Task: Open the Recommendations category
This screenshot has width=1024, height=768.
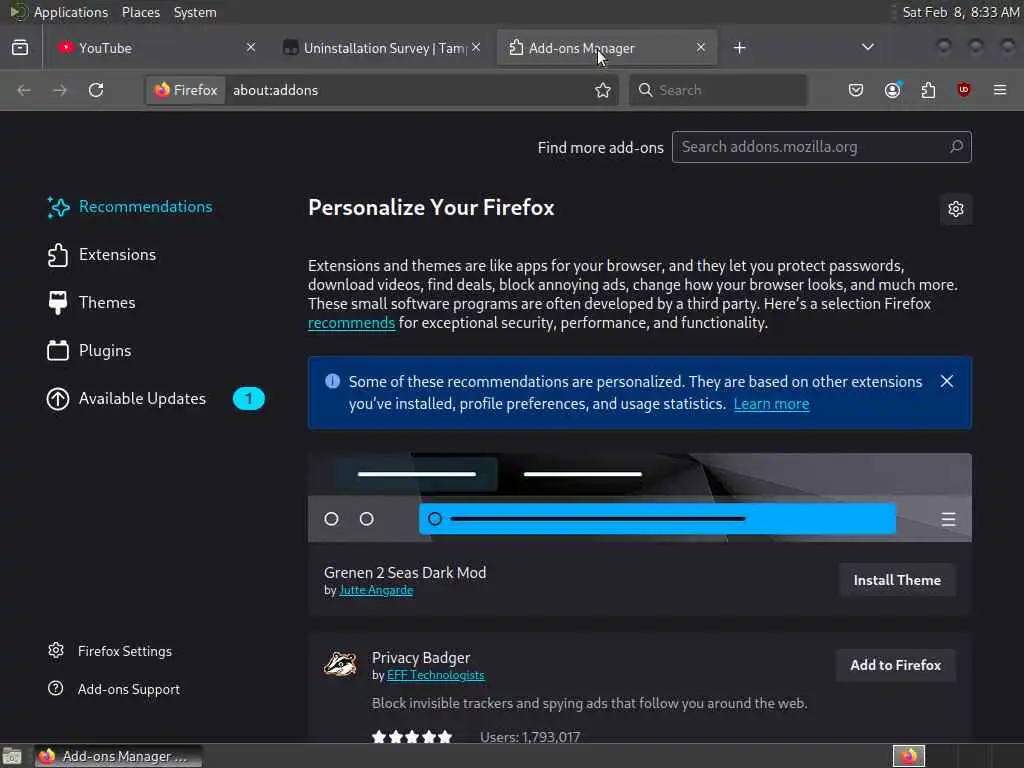Action: coord(129,207)
